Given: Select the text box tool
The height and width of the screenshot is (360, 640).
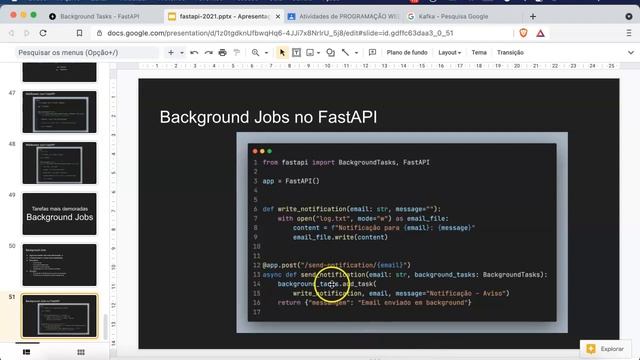Looking at the screenshot, I should point(296,53).
